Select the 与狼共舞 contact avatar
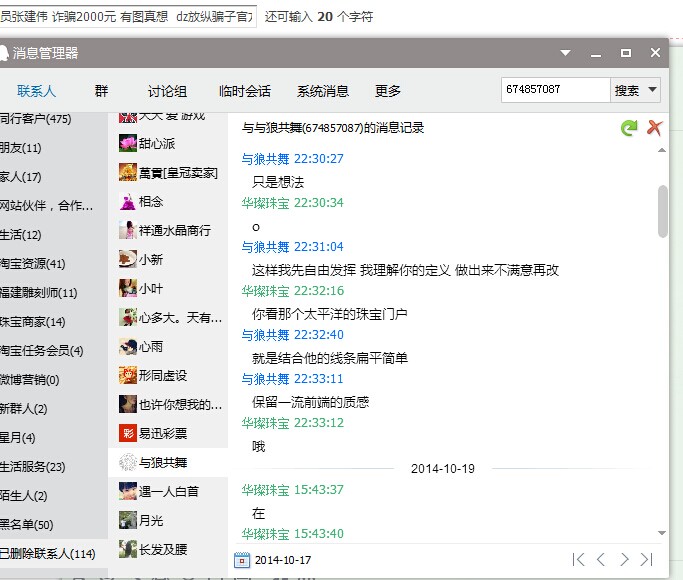 (x=128, y=462)
